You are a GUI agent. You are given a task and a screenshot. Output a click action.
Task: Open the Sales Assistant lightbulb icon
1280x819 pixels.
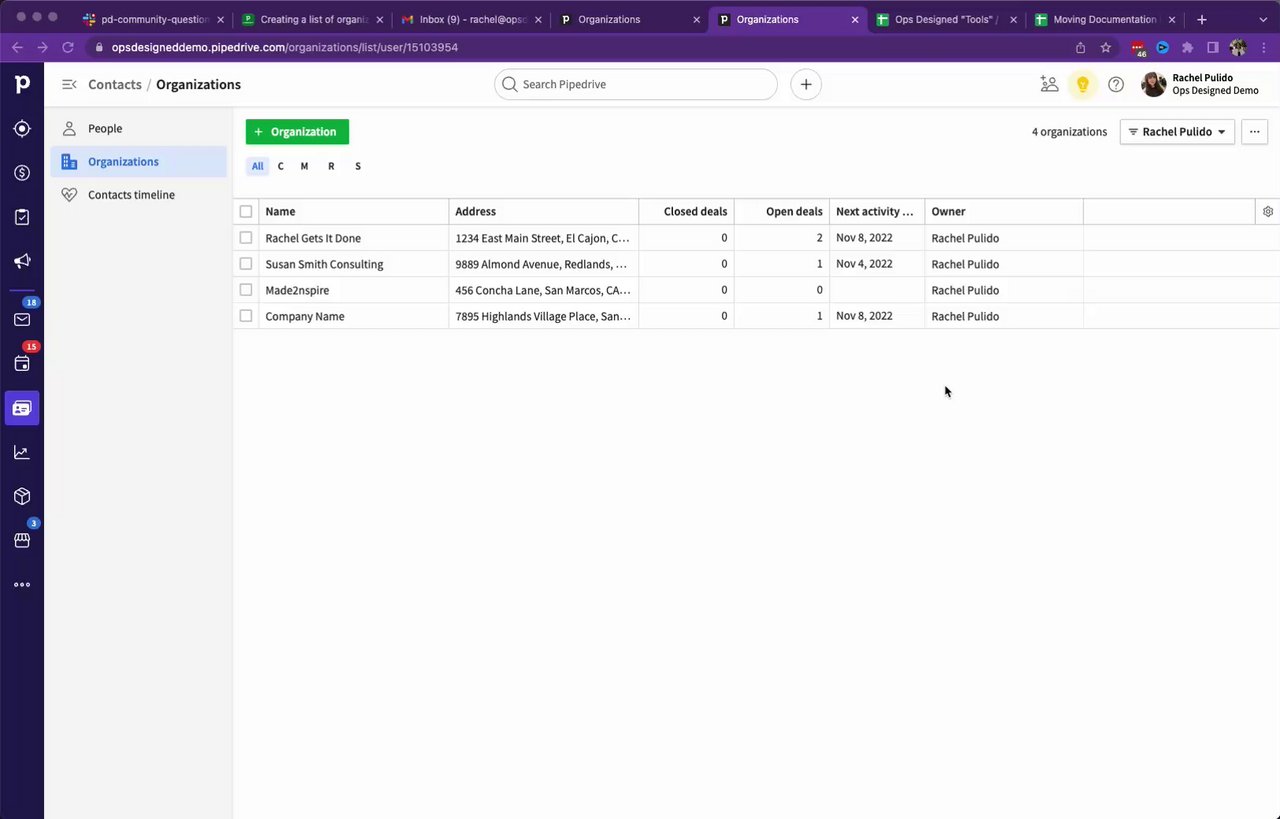pos(1082,85)
